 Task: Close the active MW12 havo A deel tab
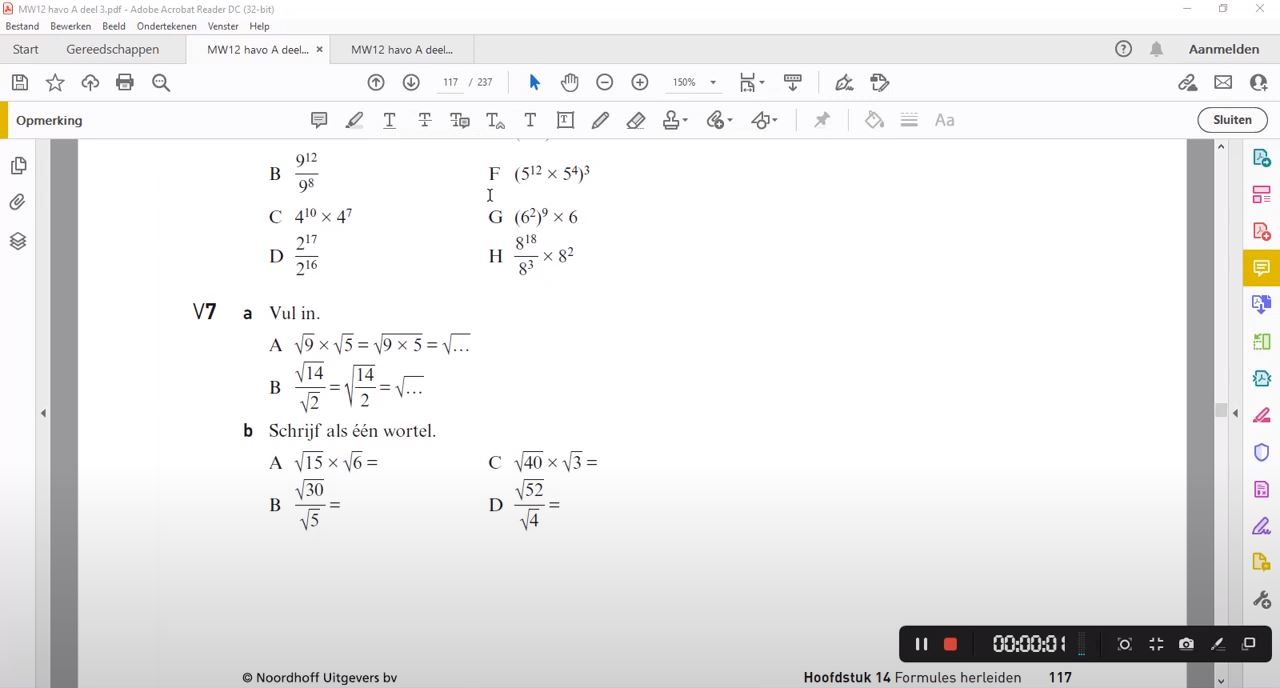pyautogui.click(x=320, y=49)
